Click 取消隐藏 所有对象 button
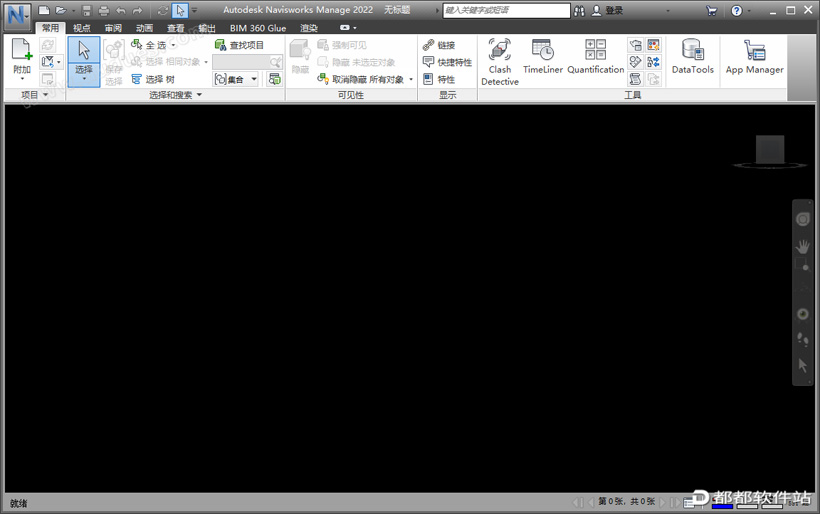 point(361,79)
